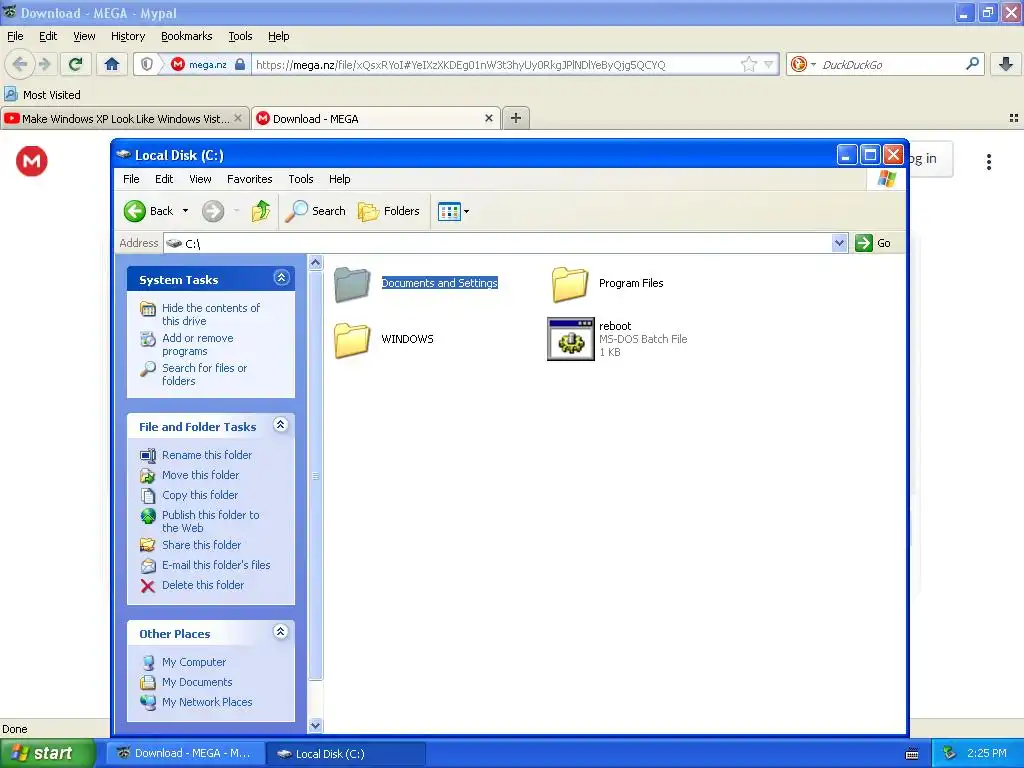
Task: Click the green Go arrow button
Action: pos(864,243)
